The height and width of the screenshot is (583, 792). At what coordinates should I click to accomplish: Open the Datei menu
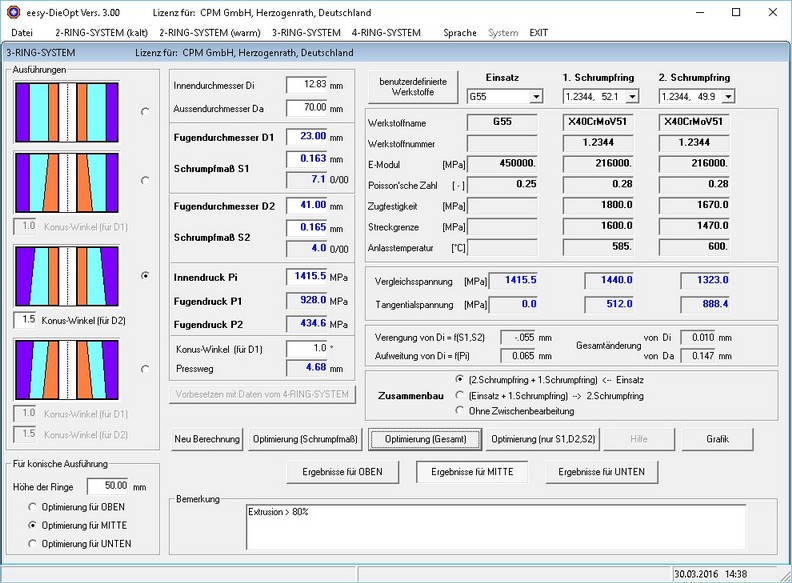[21, 33]
